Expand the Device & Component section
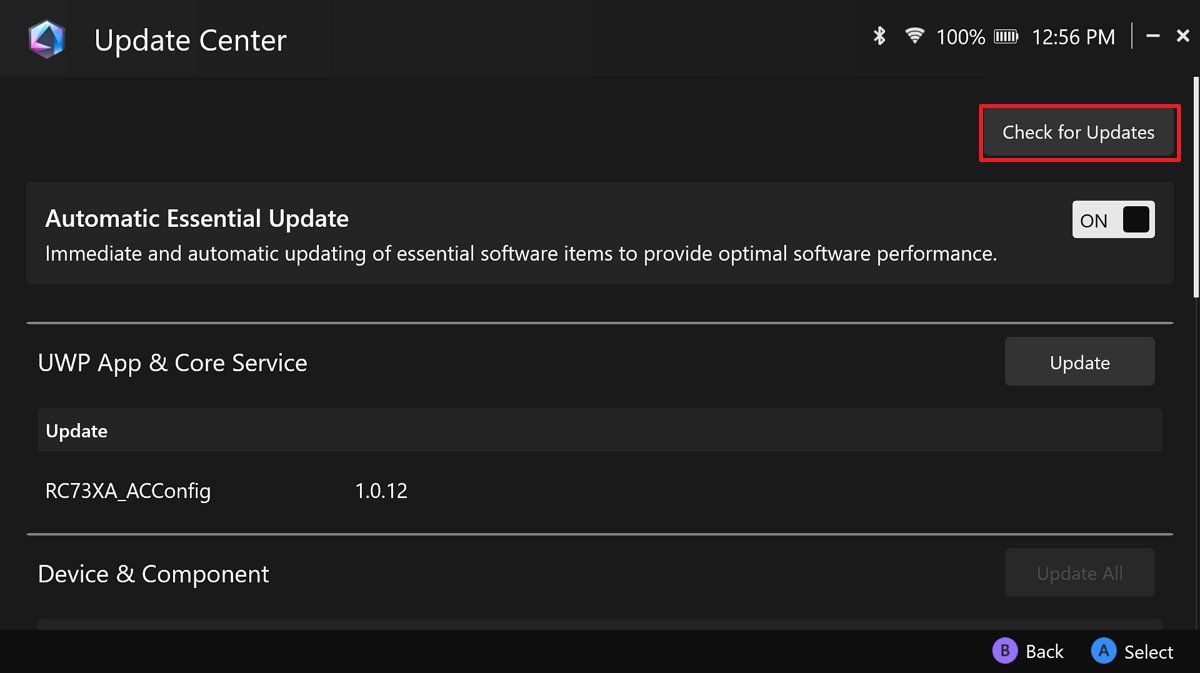The height and width of the screenshot is (673, 1200). [x=153, y=574]
